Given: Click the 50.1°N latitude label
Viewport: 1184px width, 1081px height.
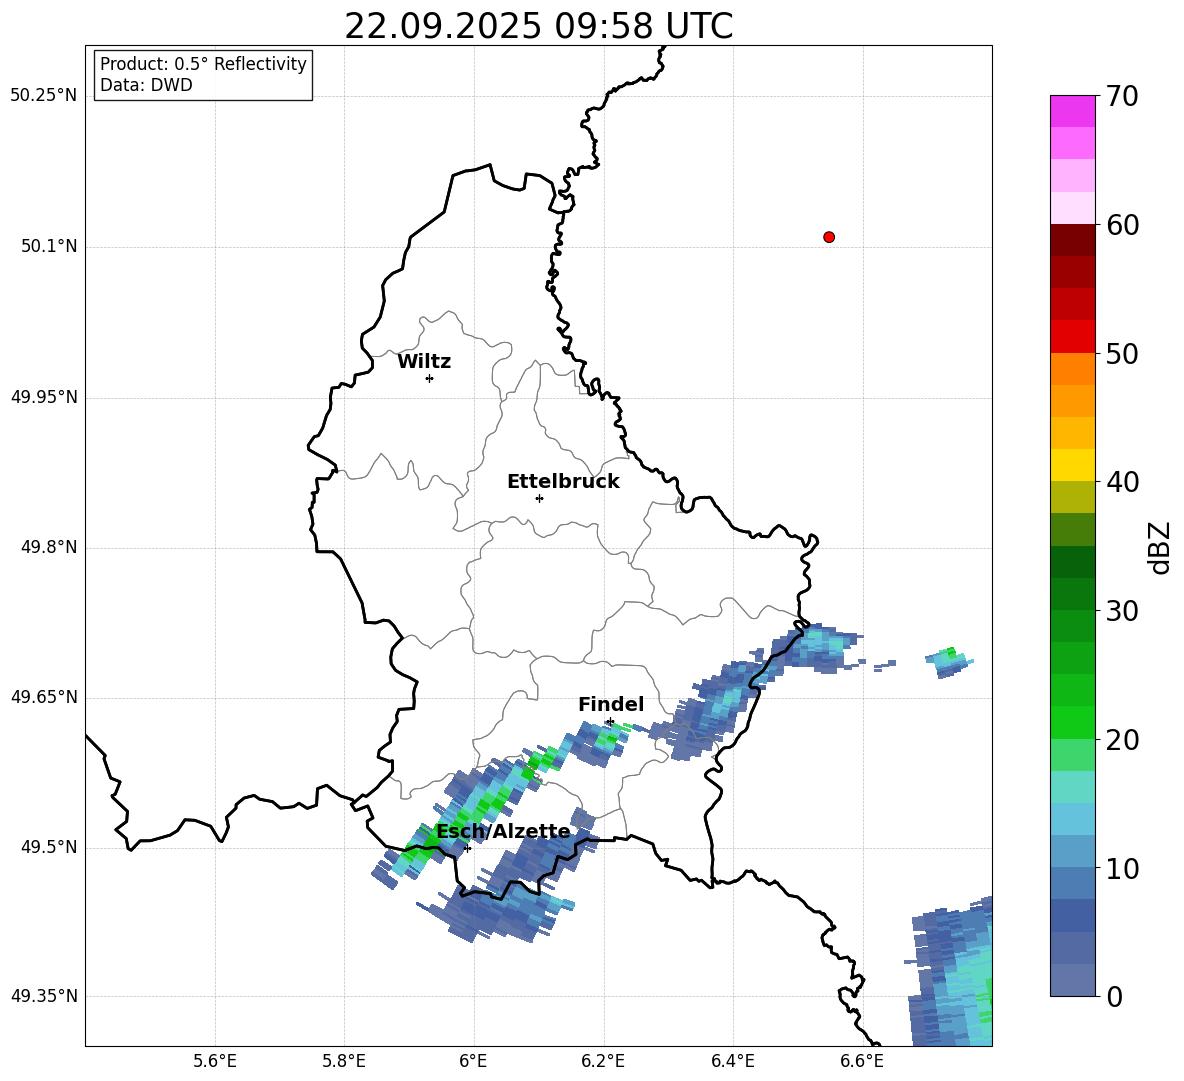Looking at the screenshot, I should pos(49,247).
